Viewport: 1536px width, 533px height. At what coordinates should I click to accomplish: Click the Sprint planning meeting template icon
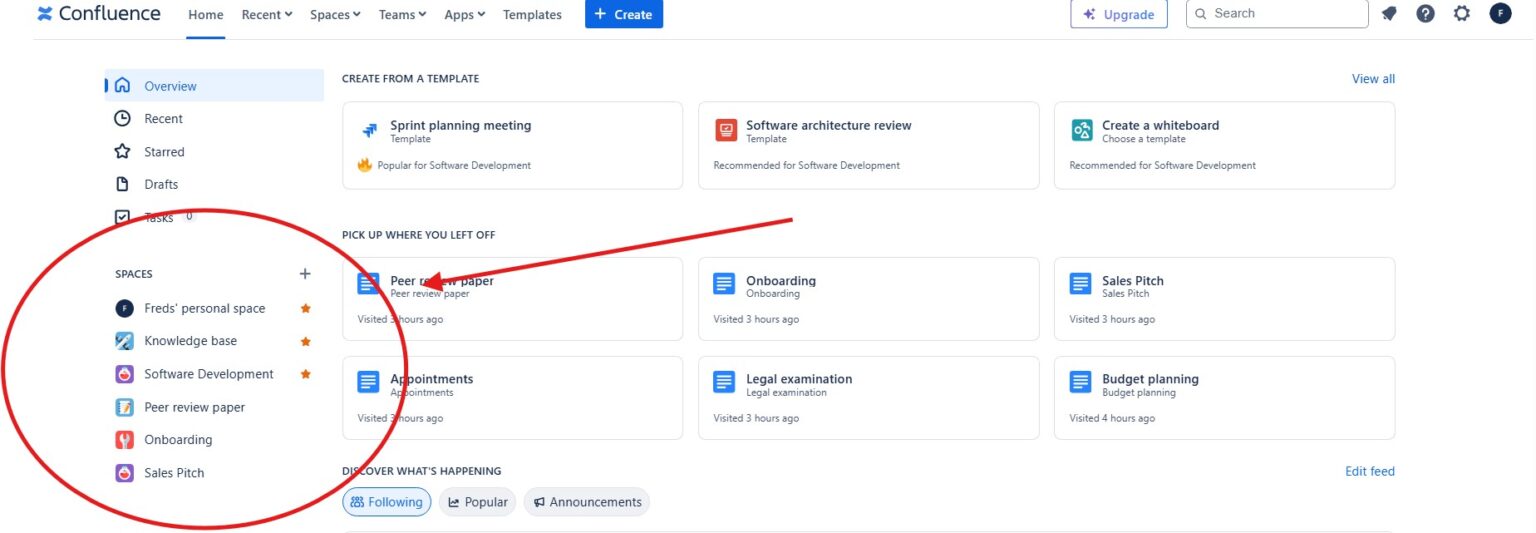(x=369, y=130)
